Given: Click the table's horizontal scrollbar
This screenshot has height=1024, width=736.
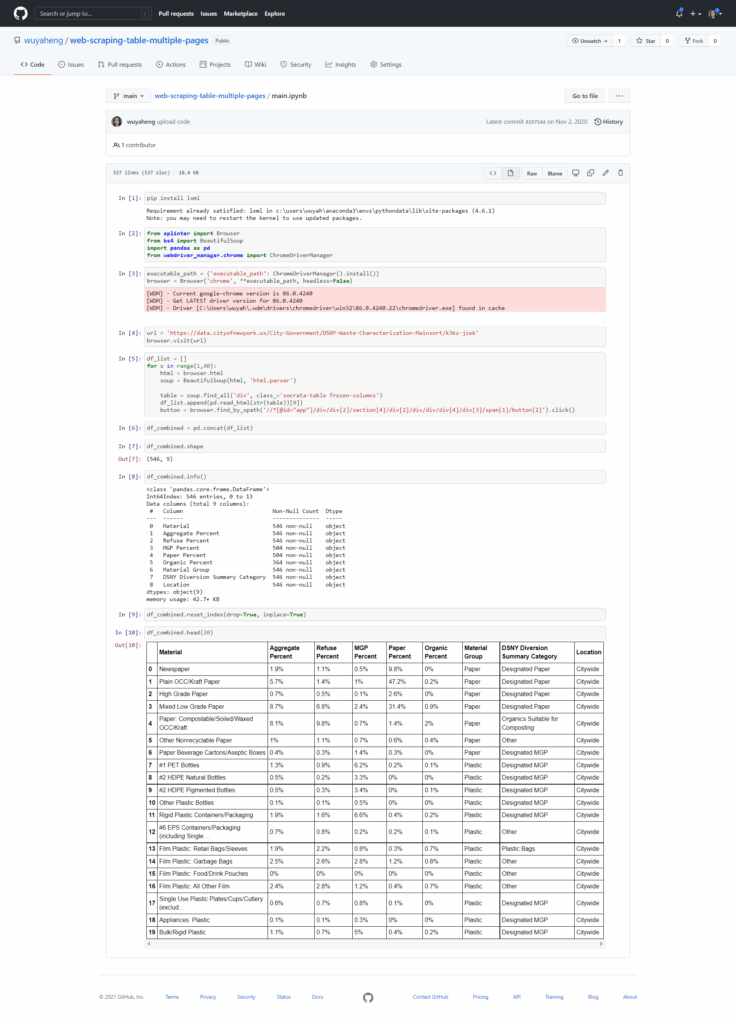Looking at the screenshot, I should (374, 944).
